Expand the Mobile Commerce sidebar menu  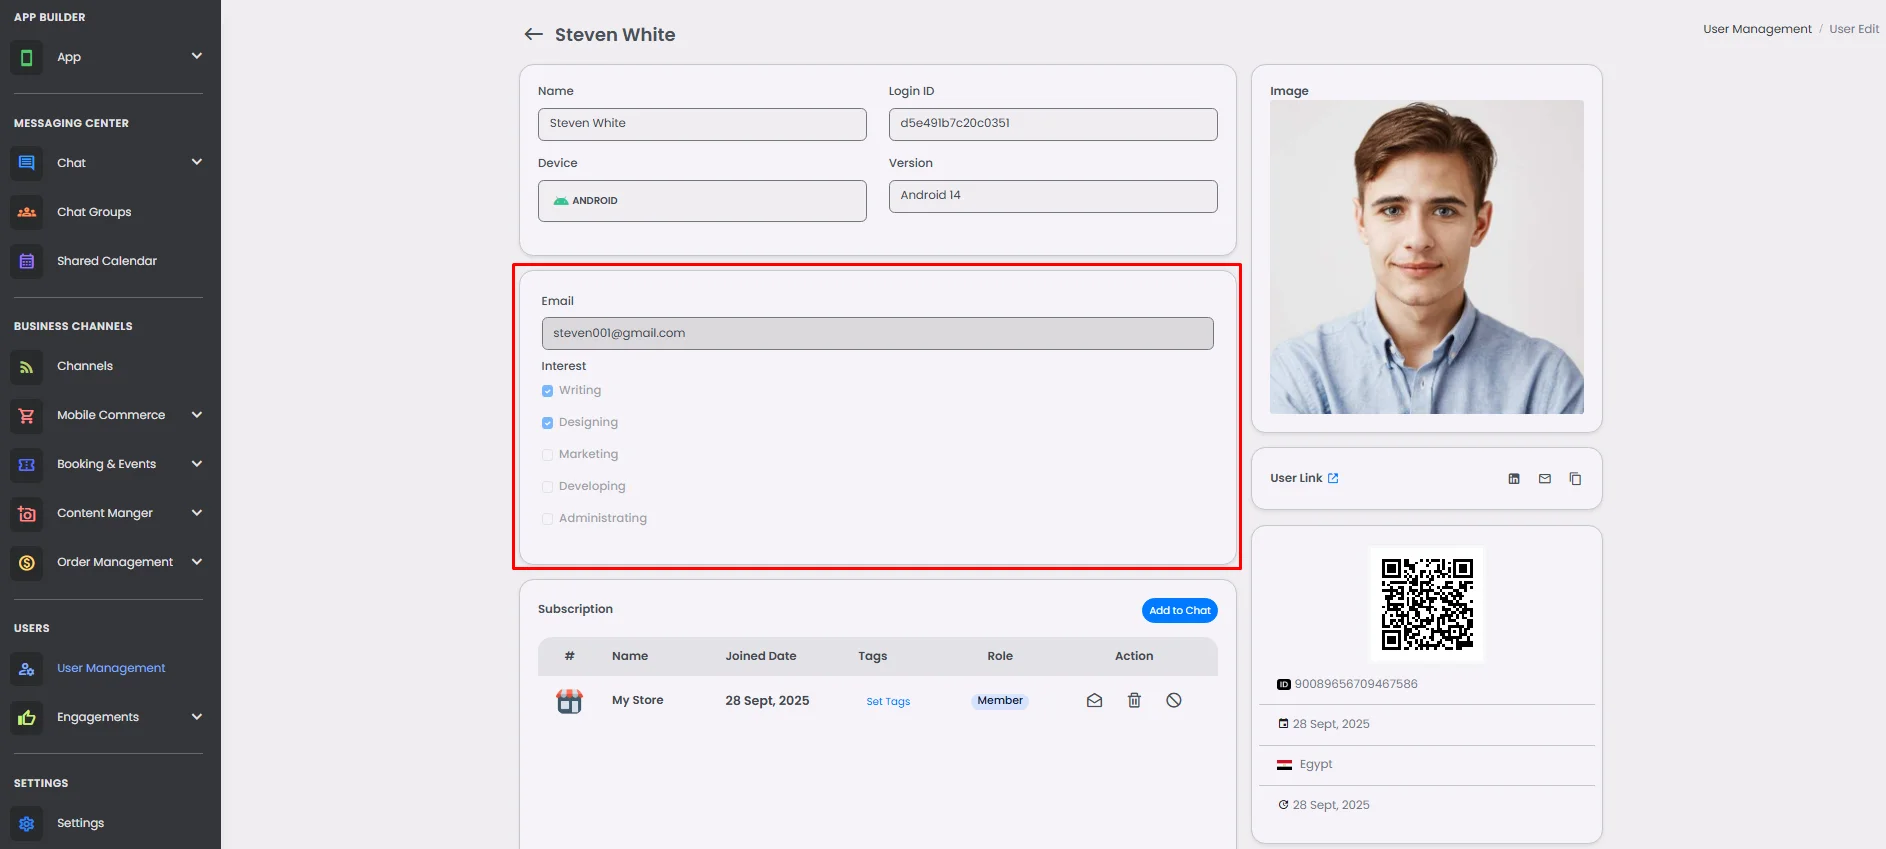pos(197,415)
